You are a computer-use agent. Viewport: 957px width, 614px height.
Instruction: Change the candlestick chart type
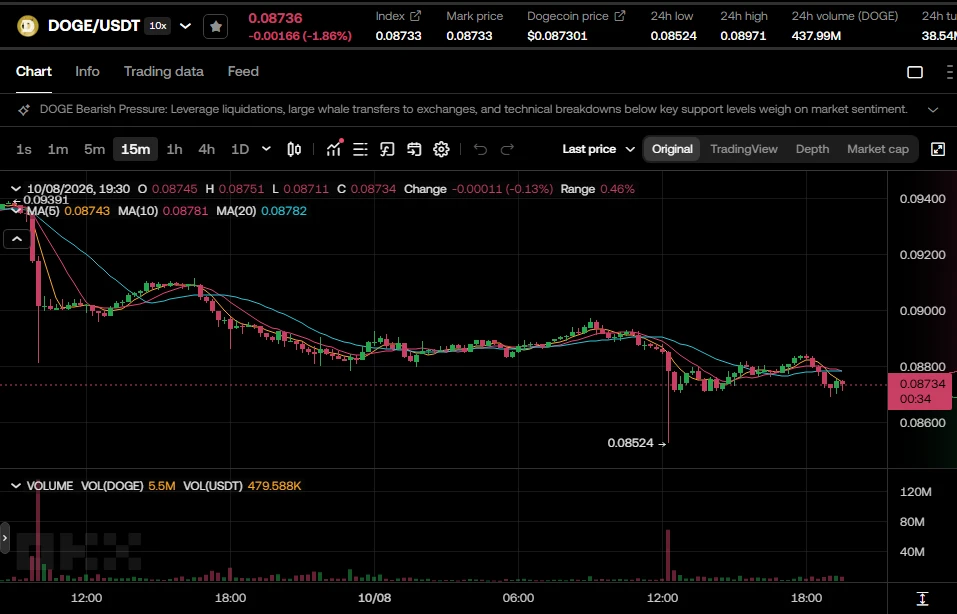click(x=294, y=150)
